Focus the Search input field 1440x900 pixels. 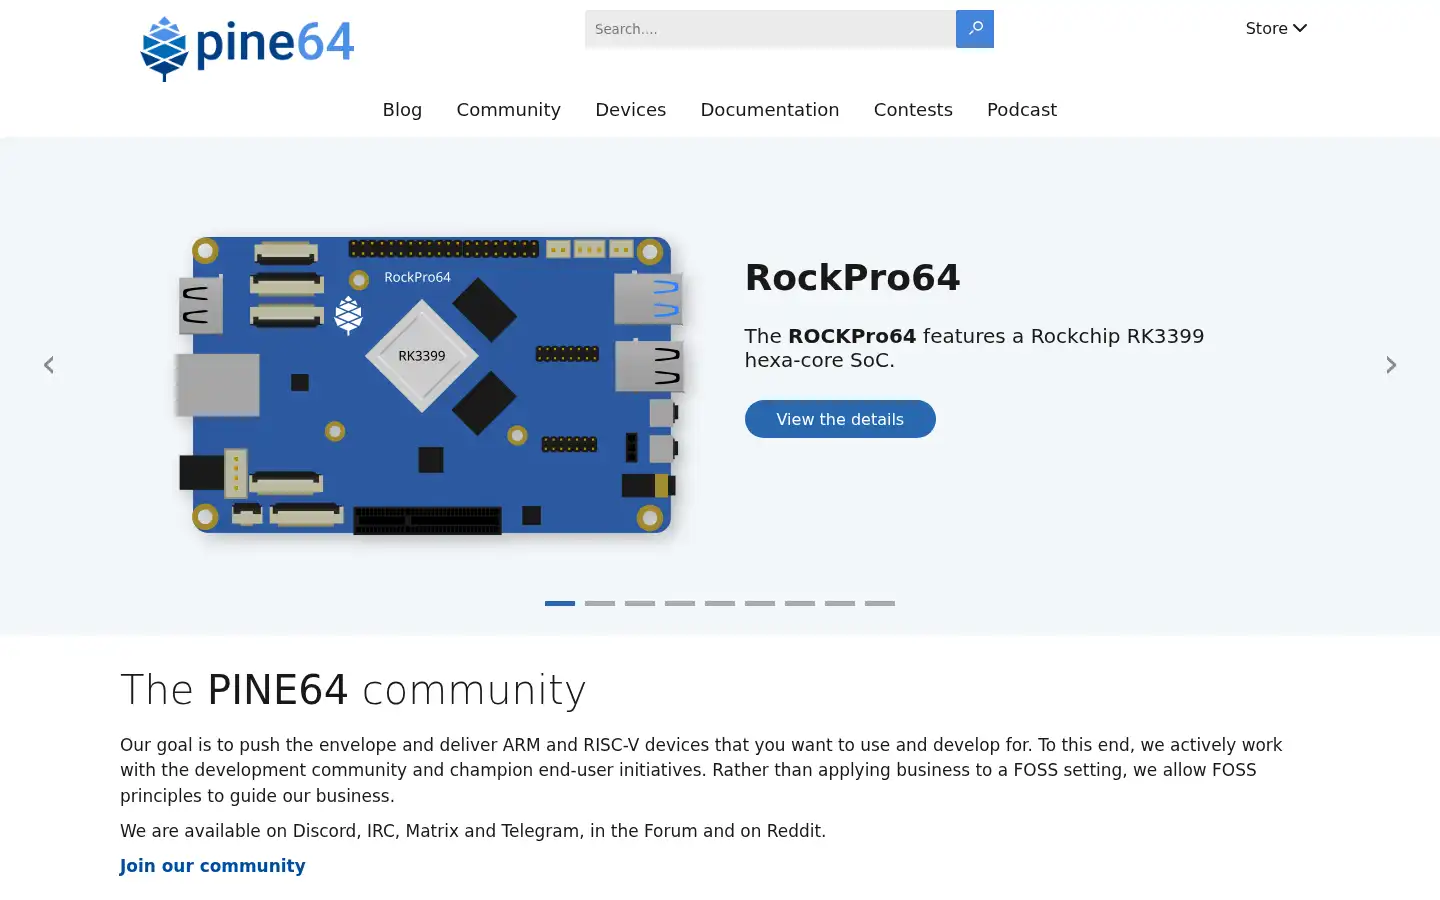click(770, 29)
